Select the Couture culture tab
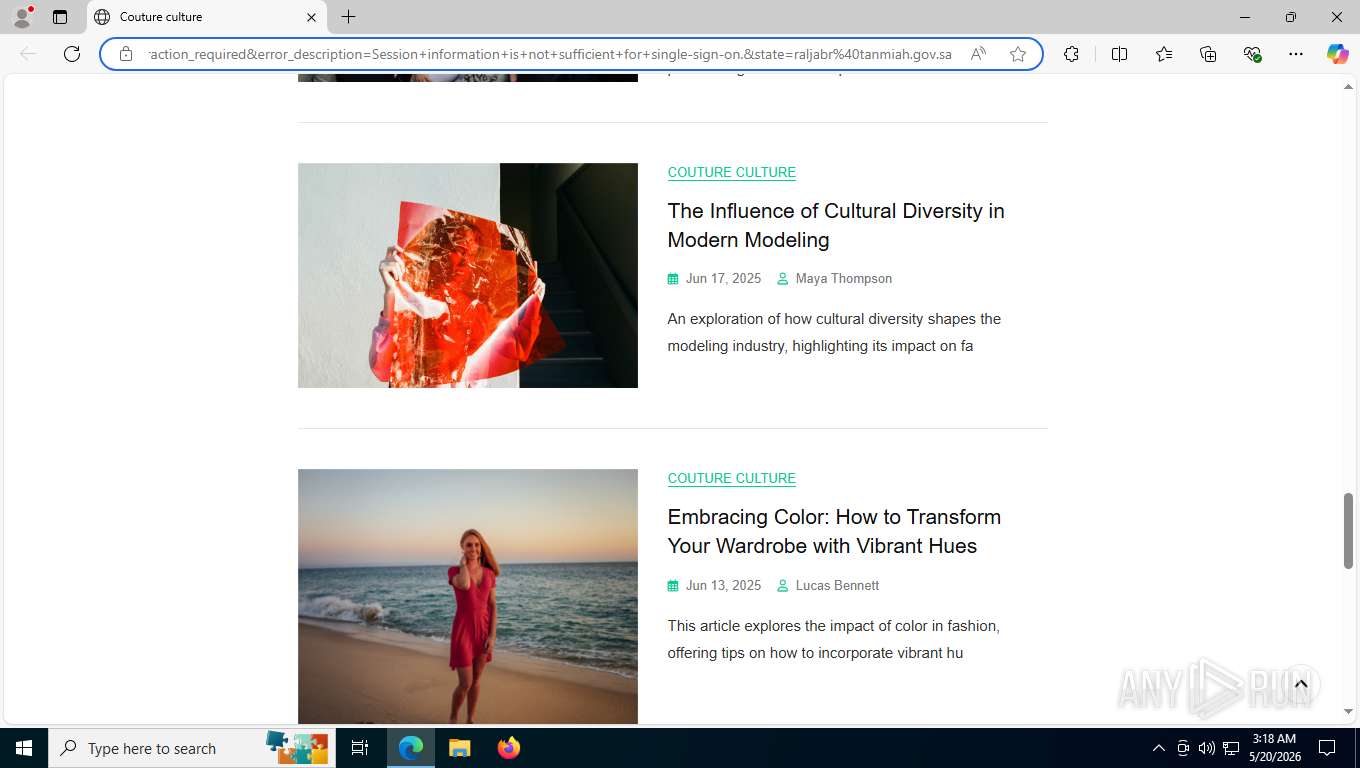 207,17
